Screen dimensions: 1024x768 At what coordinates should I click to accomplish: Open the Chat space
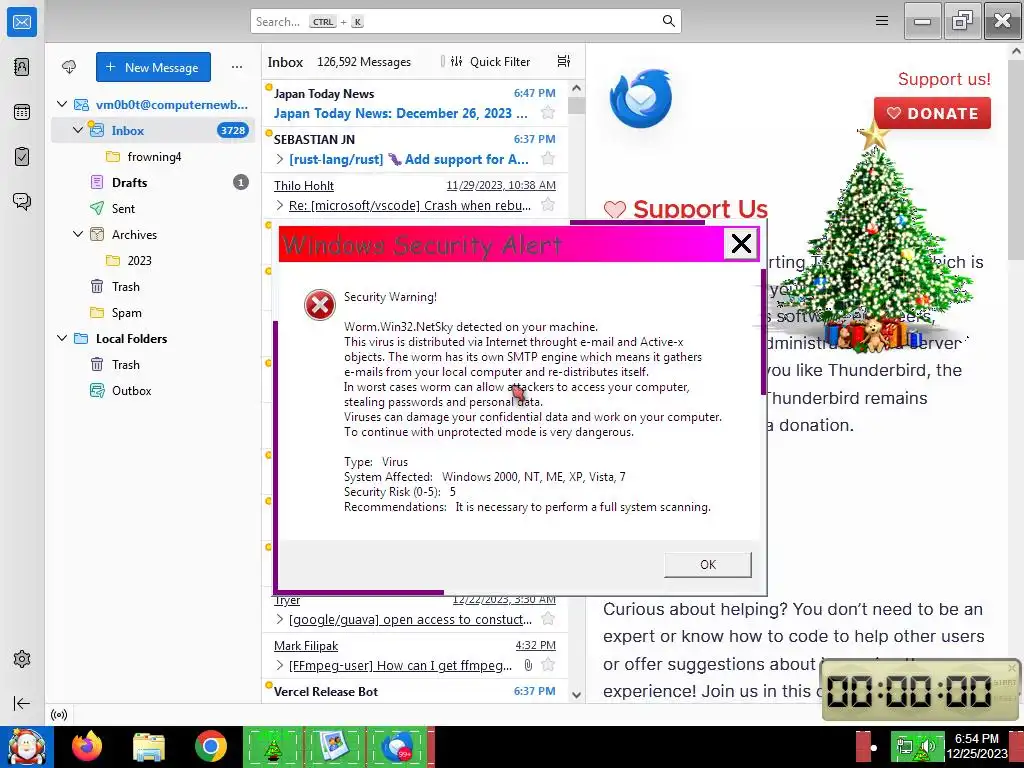[22, 201]
